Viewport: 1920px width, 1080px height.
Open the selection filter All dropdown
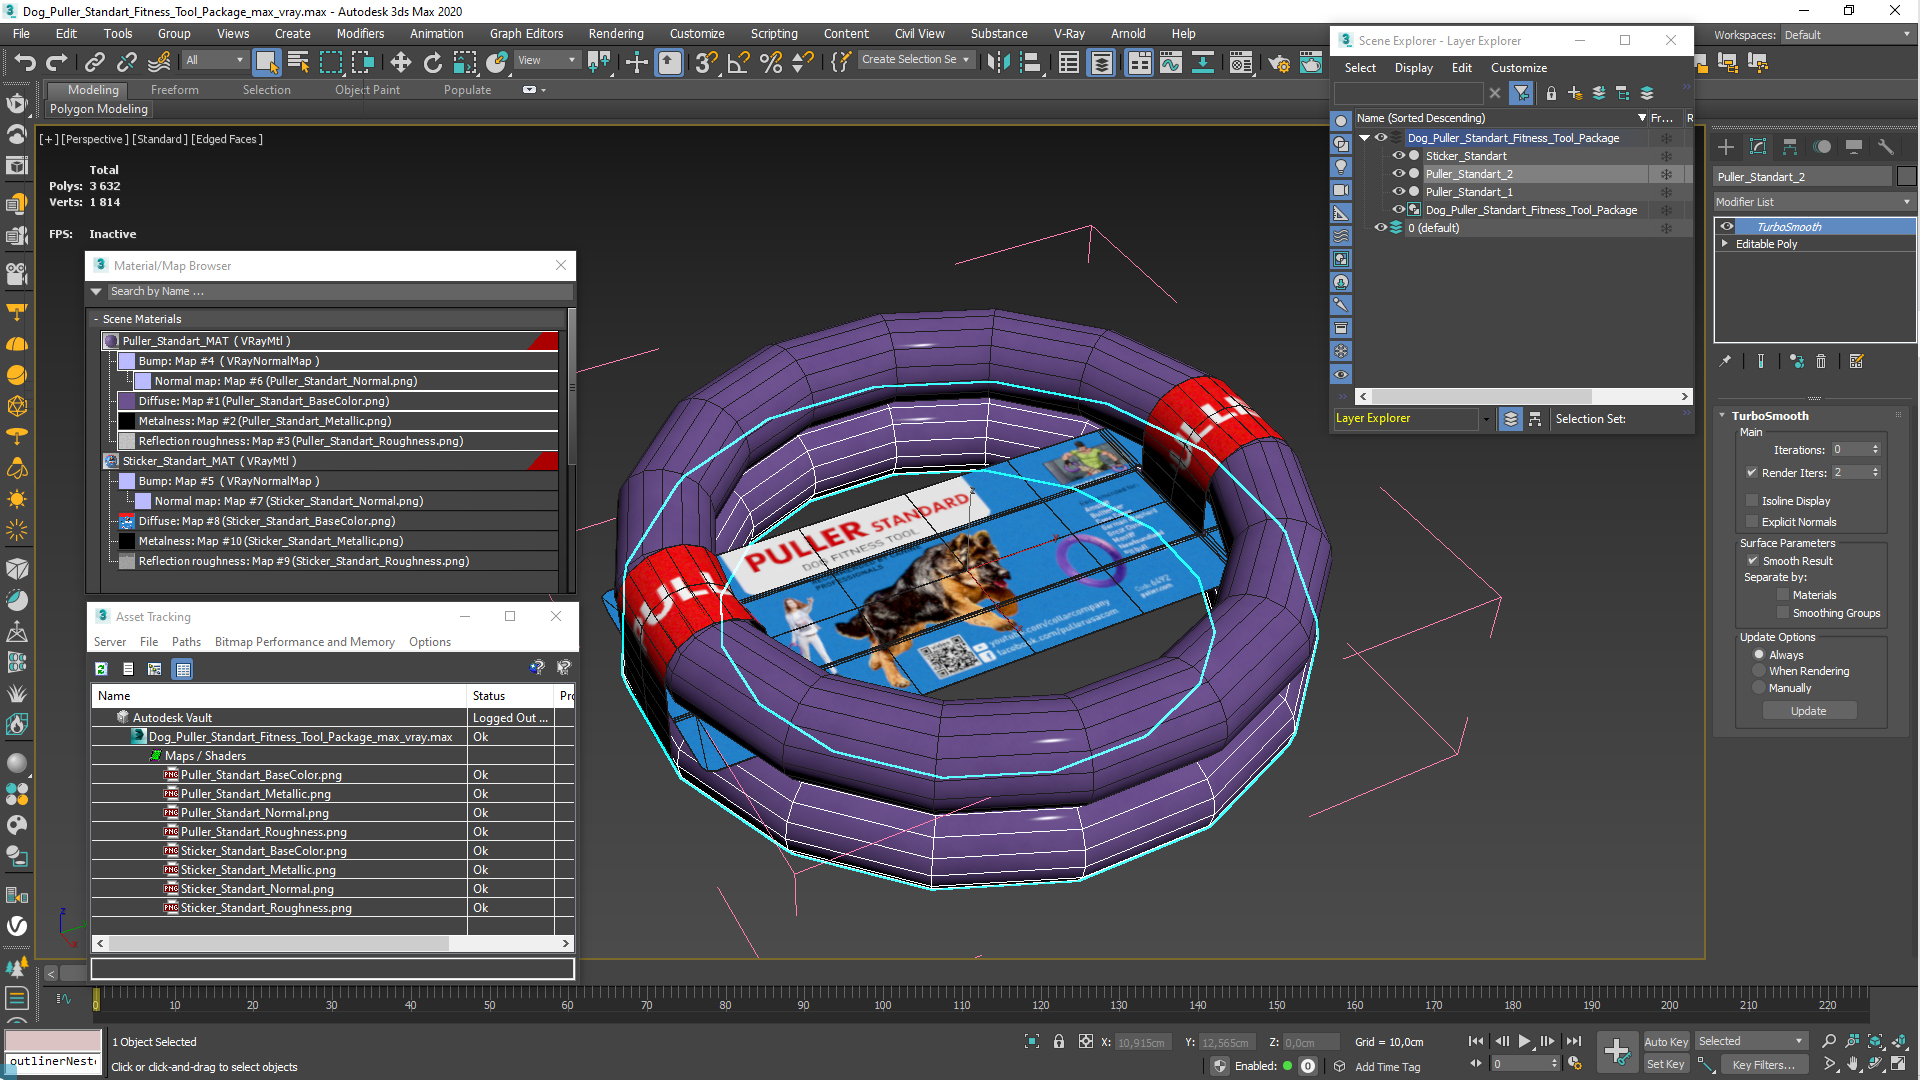pos(215,60)
